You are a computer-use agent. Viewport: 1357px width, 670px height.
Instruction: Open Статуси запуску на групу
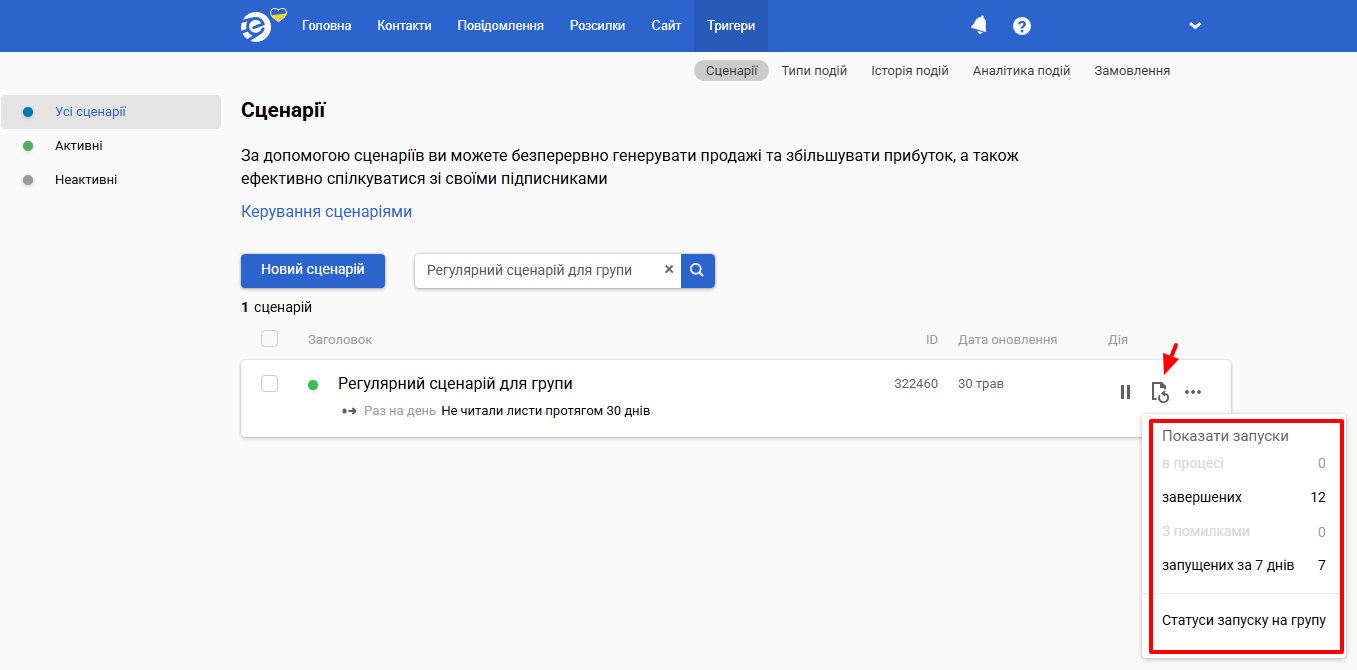1243,620
